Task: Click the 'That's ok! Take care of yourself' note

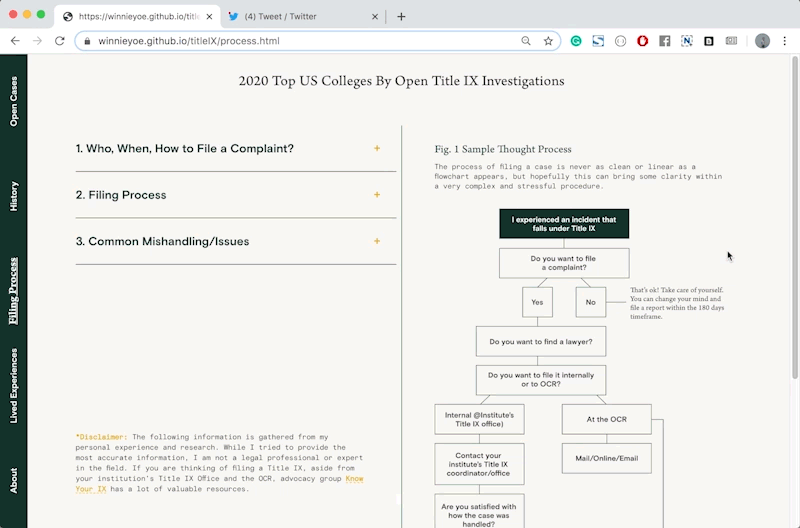Action: pos(677,303)
